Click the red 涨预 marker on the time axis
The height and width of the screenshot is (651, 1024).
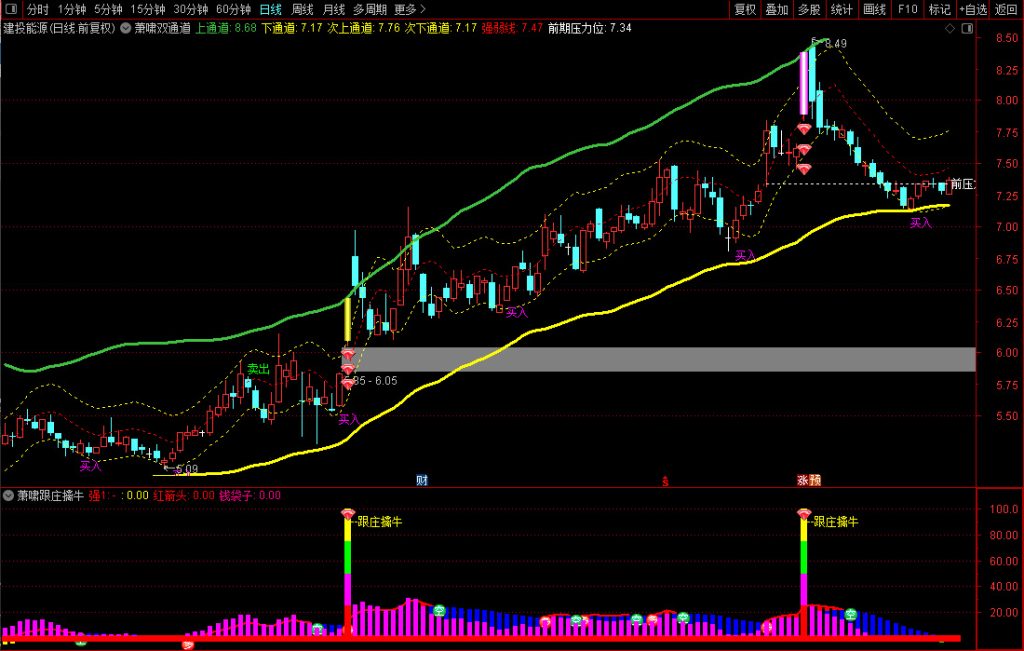808,481
